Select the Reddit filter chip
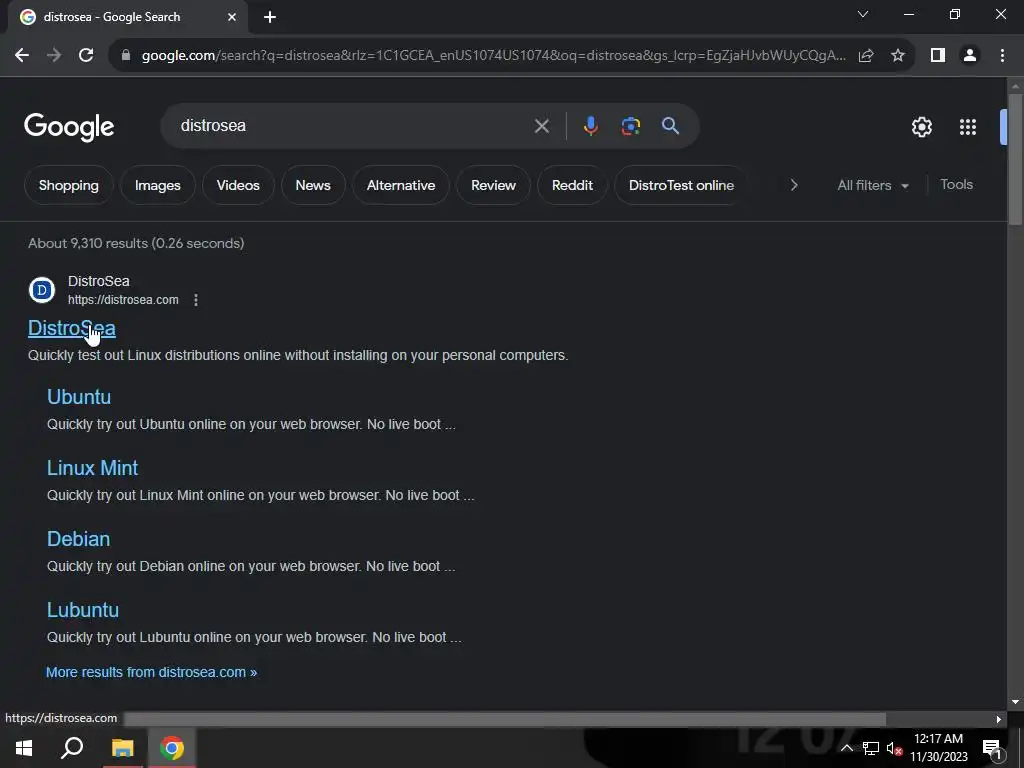 coord(572,185)
